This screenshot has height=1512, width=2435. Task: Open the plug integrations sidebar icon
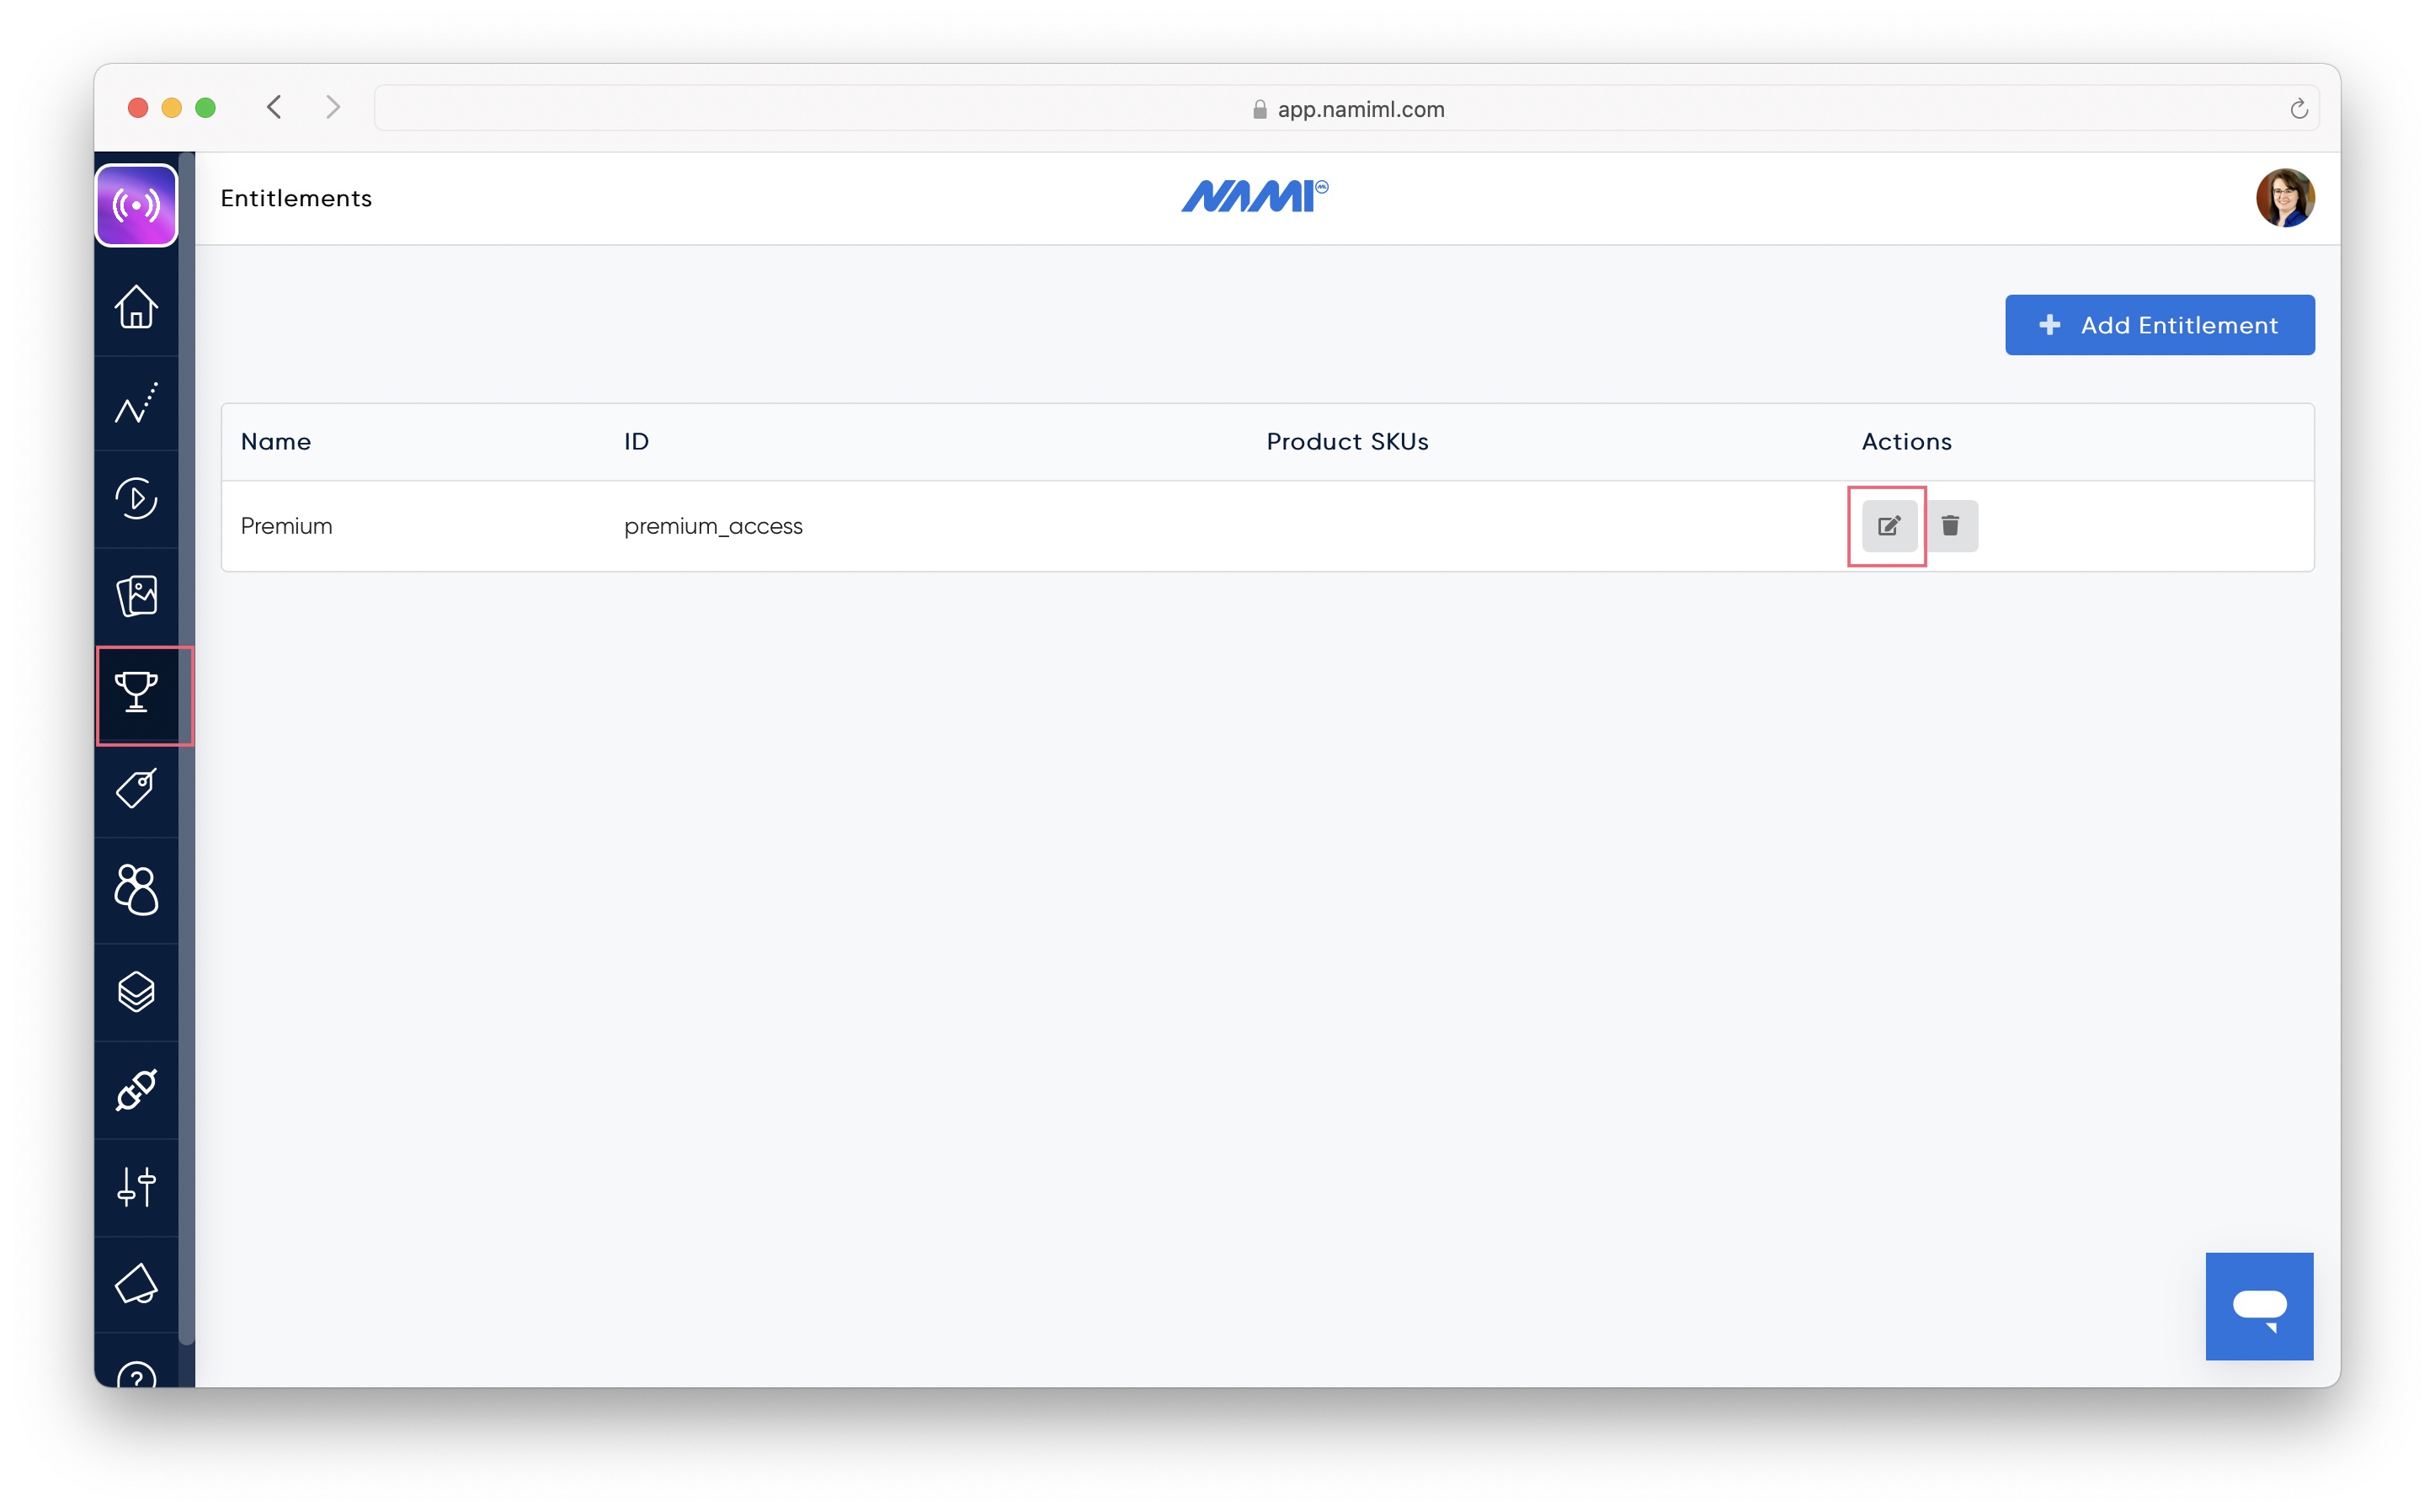pos(136,1090)
